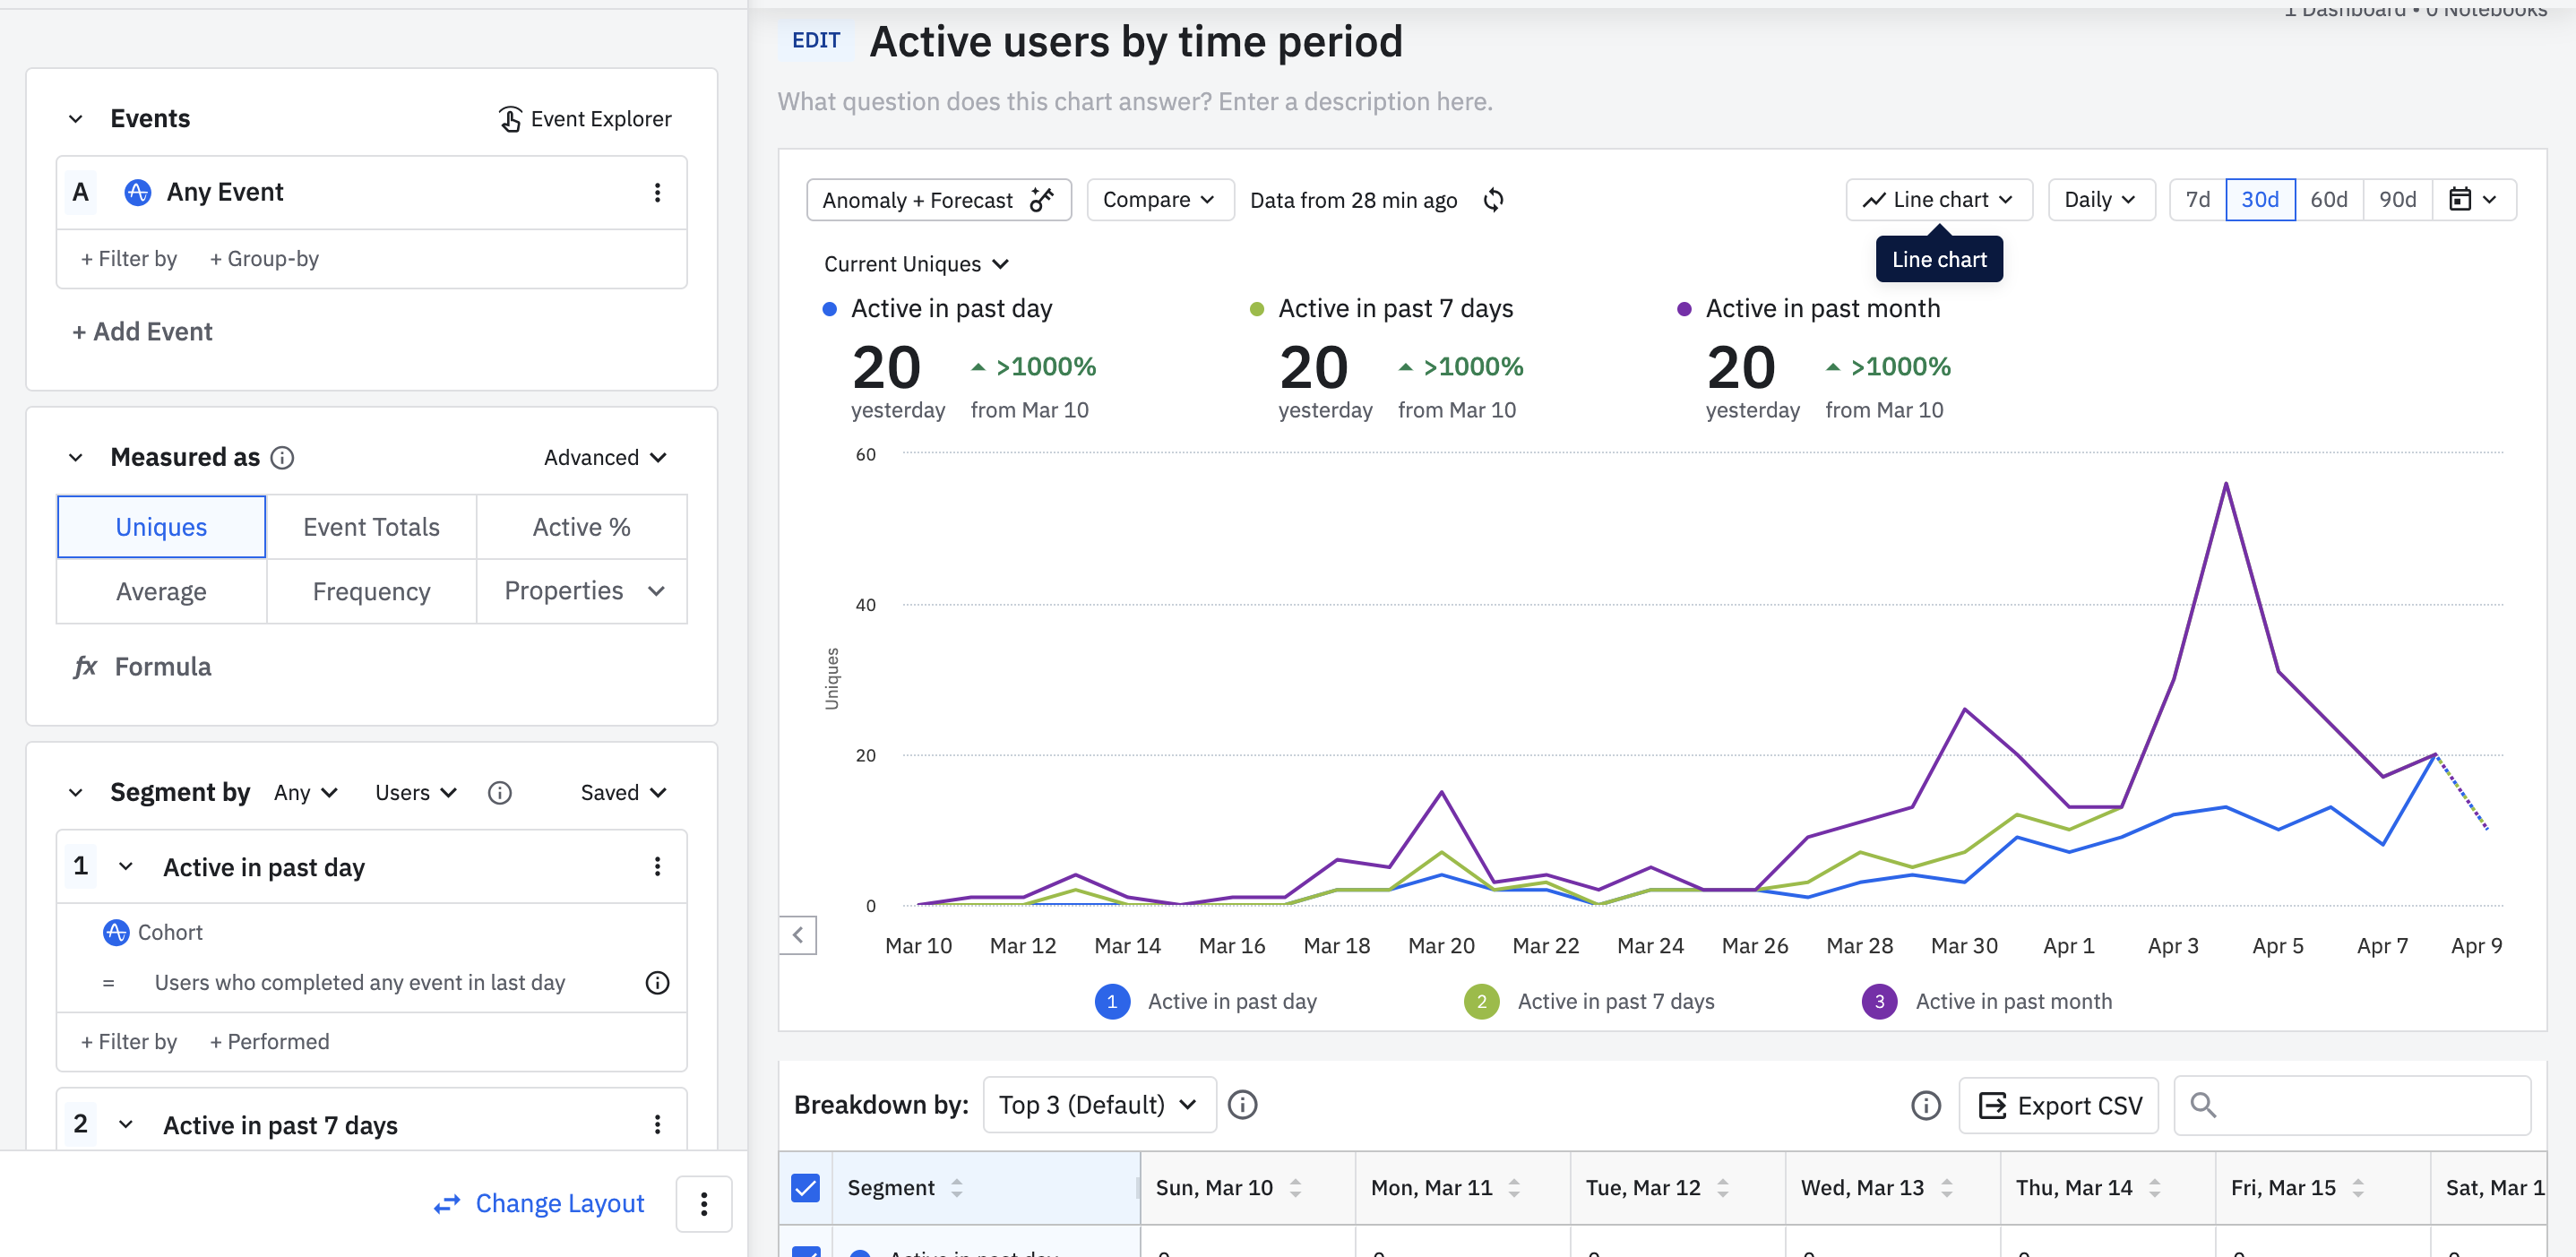Collapse the Events section chevron

click(76, 119)
